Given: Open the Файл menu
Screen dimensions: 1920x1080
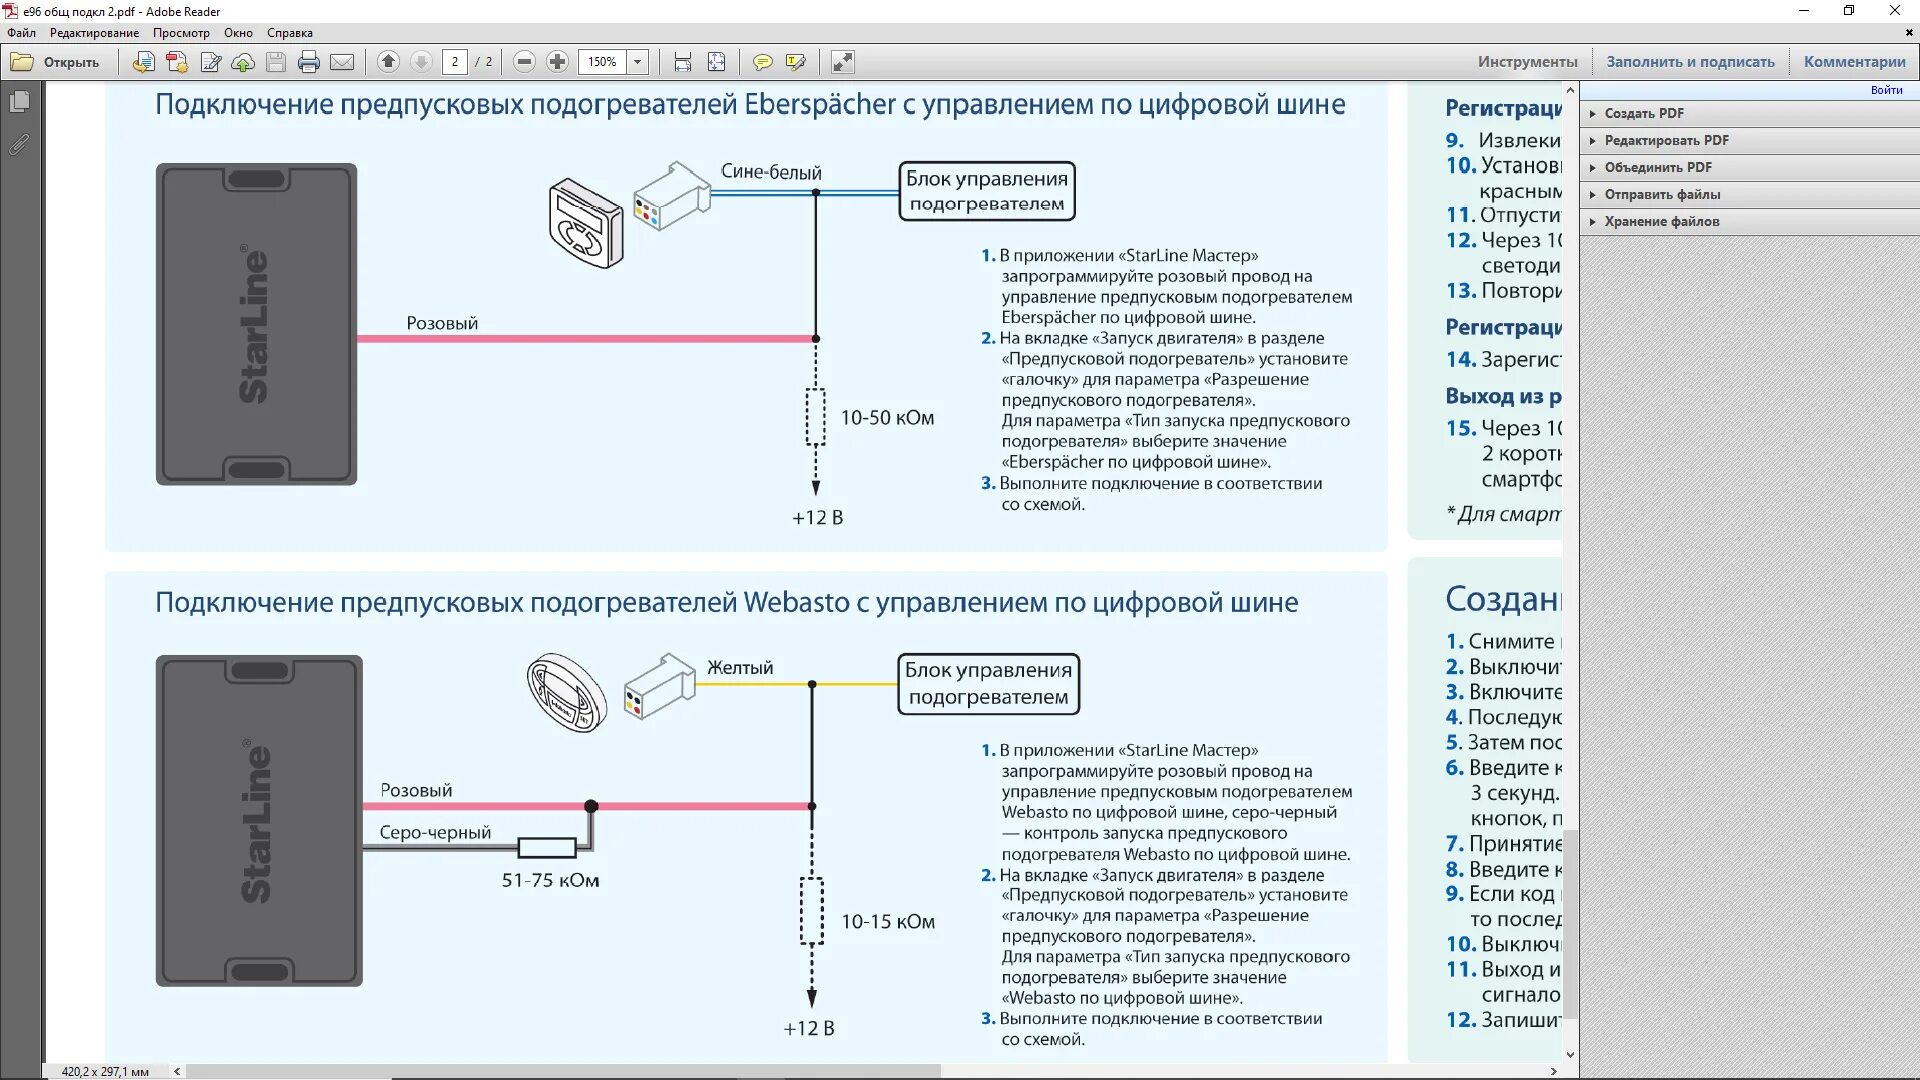Looking at the screenshot, I should tap(24, 32).
